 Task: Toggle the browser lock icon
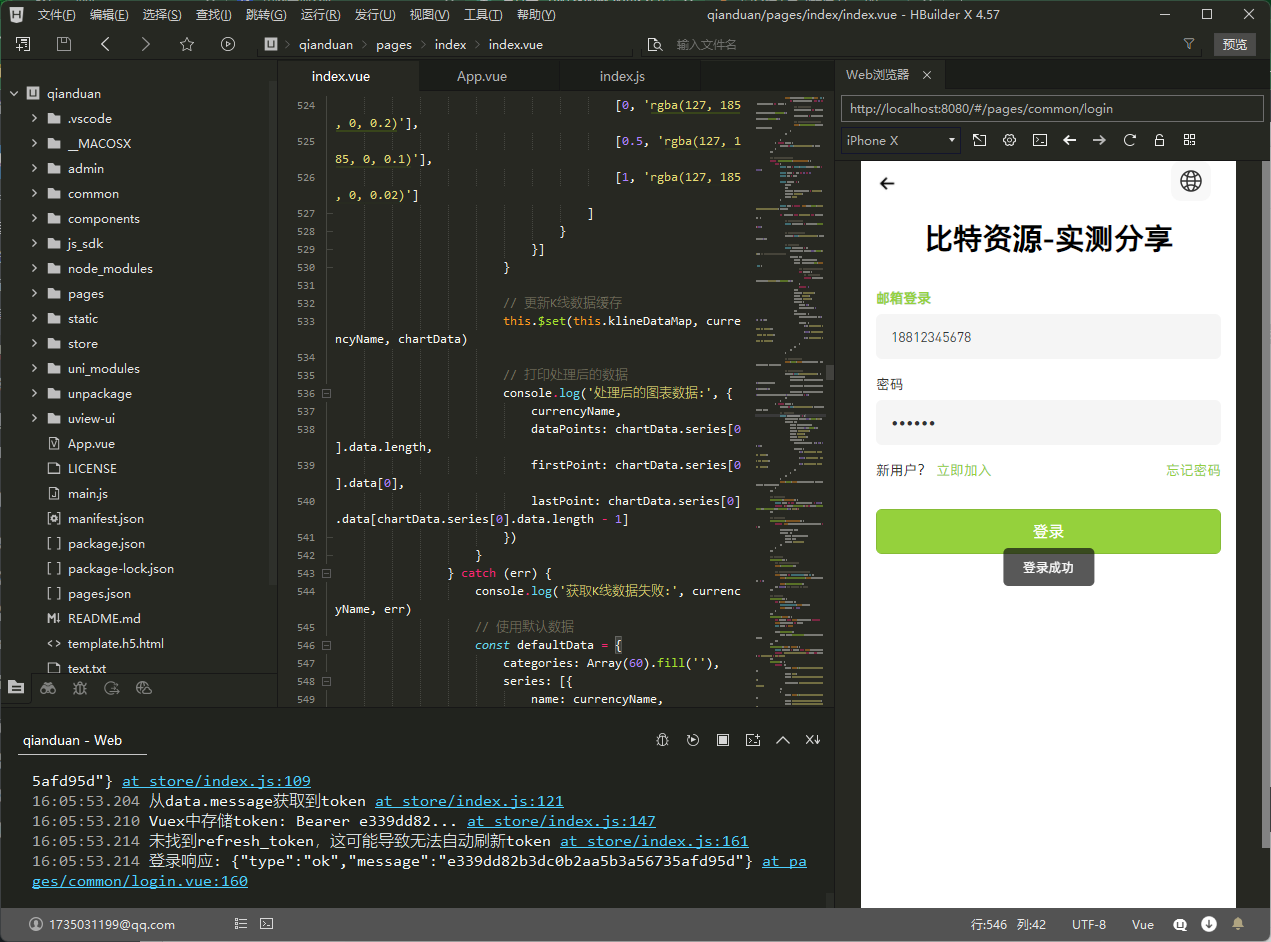[1160, 140]
